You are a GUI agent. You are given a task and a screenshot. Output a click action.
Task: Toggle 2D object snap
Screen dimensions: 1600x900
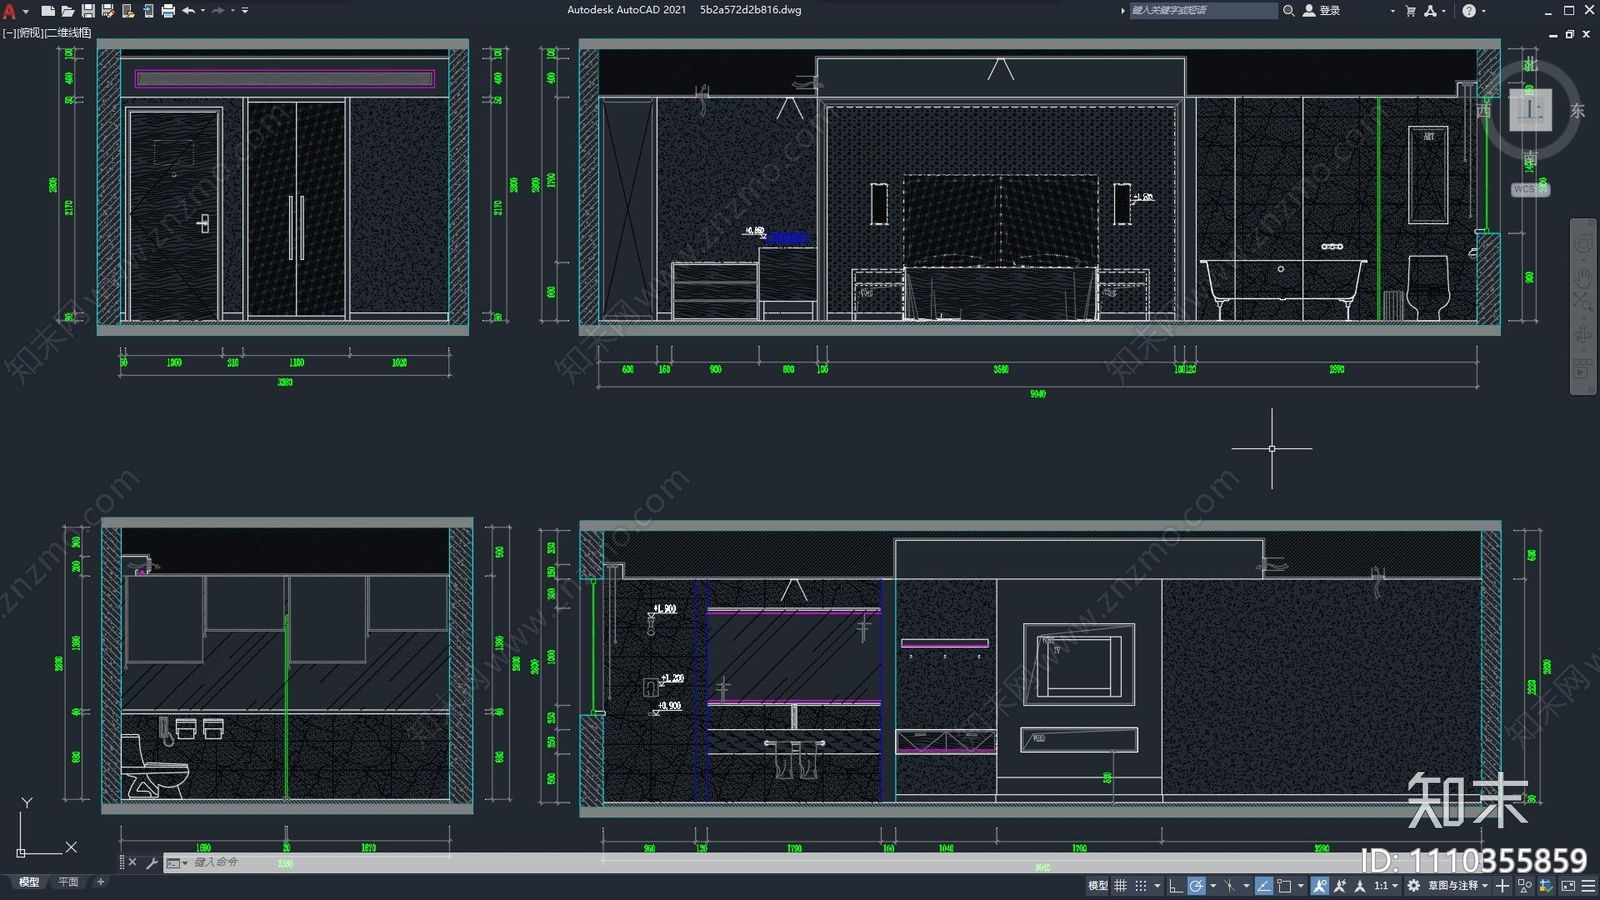pyautogui.click(x=1284, y=886)
